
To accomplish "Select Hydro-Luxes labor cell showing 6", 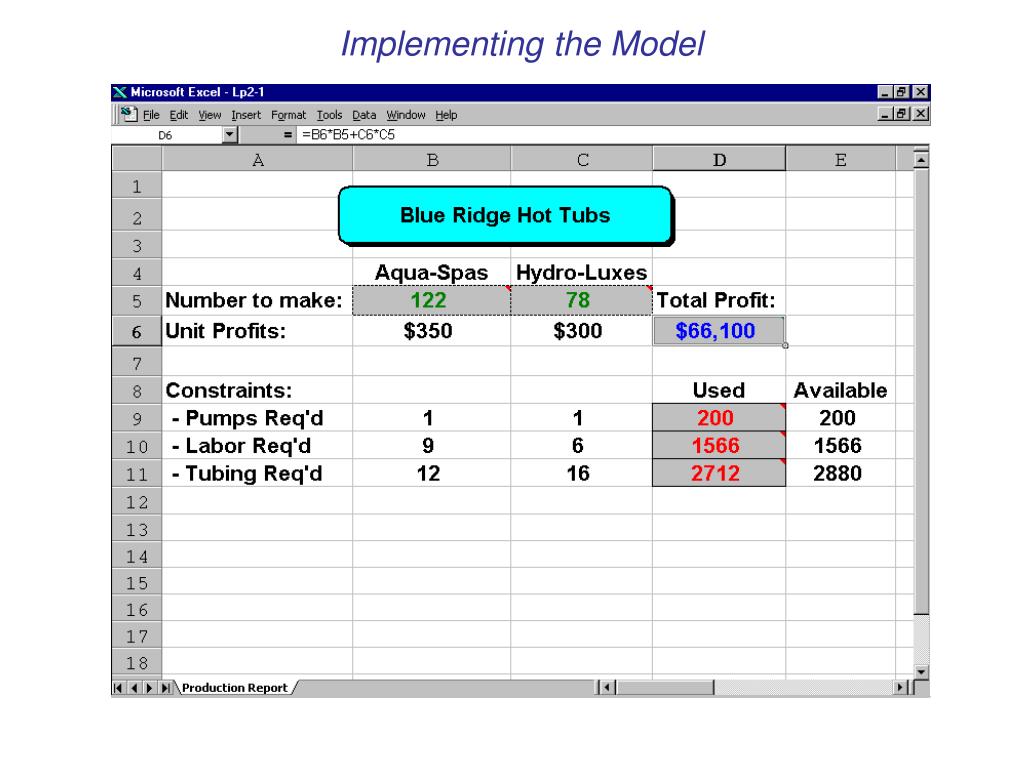I will (582, 445).
